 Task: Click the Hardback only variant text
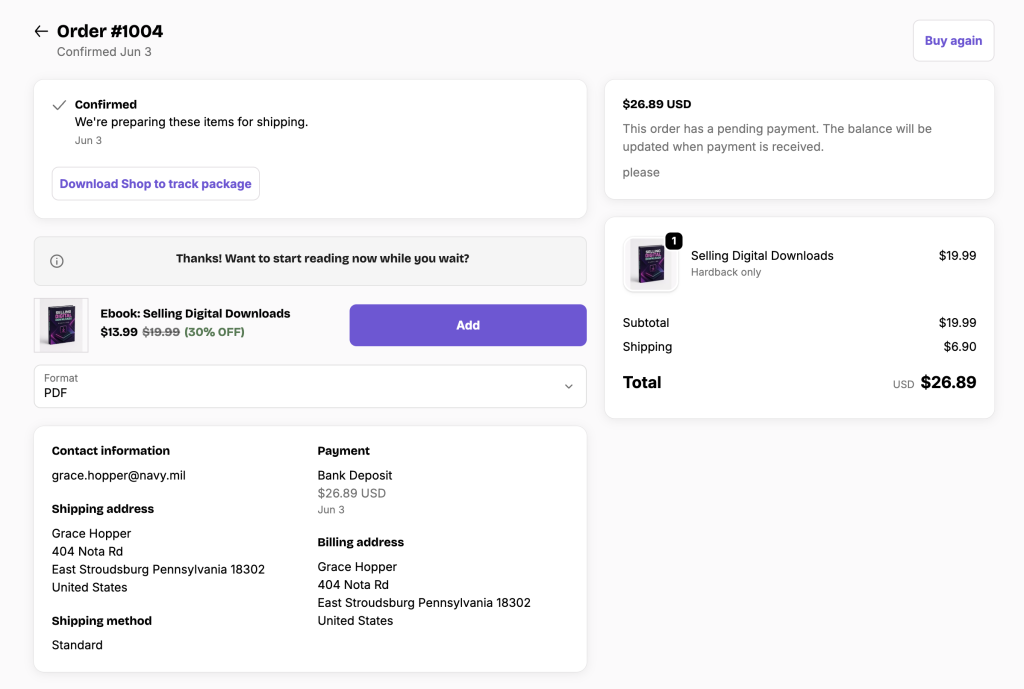click(x=726, y=272)
